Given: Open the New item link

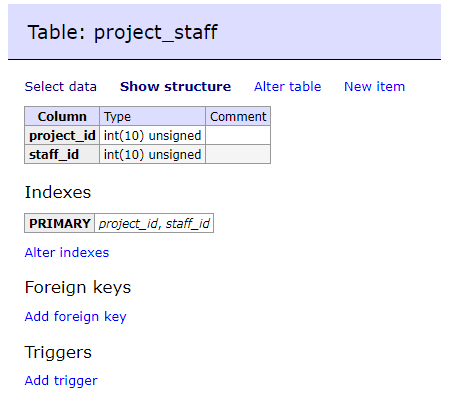Looking at the screenshot, I should click(374, 87).
